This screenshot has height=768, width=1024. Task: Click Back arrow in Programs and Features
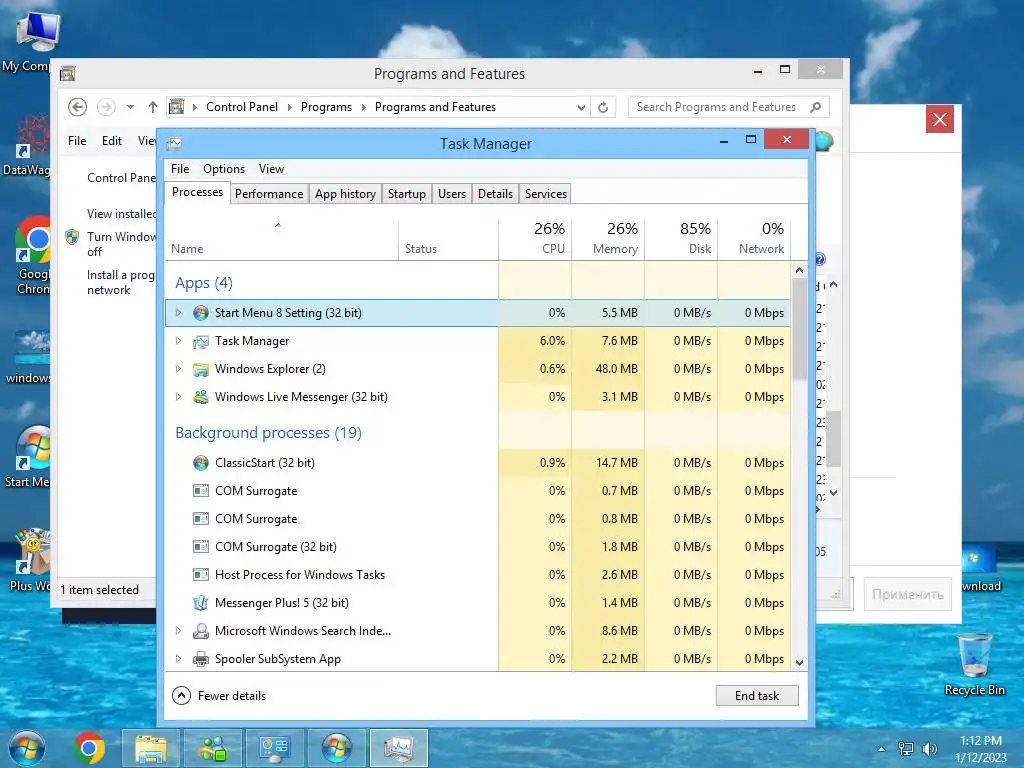pos(78,107)
